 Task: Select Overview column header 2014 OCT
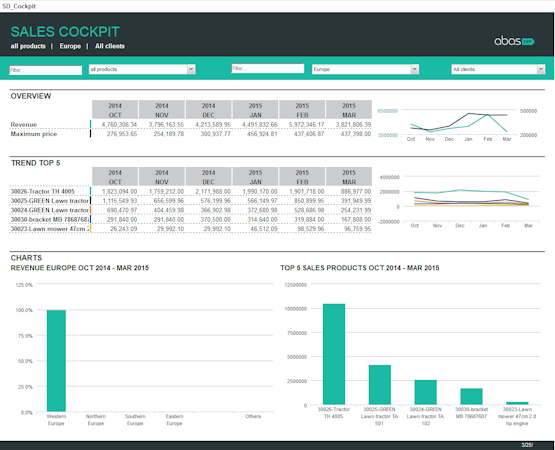tap(115, 110)
